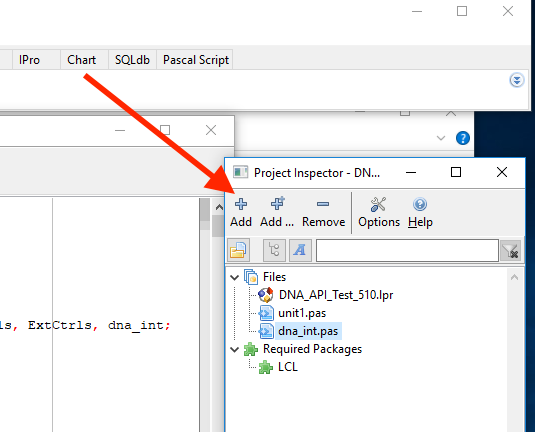Click Remove in Project Inspector toolbar
535x432 pixels.
(x=323, y=212)
